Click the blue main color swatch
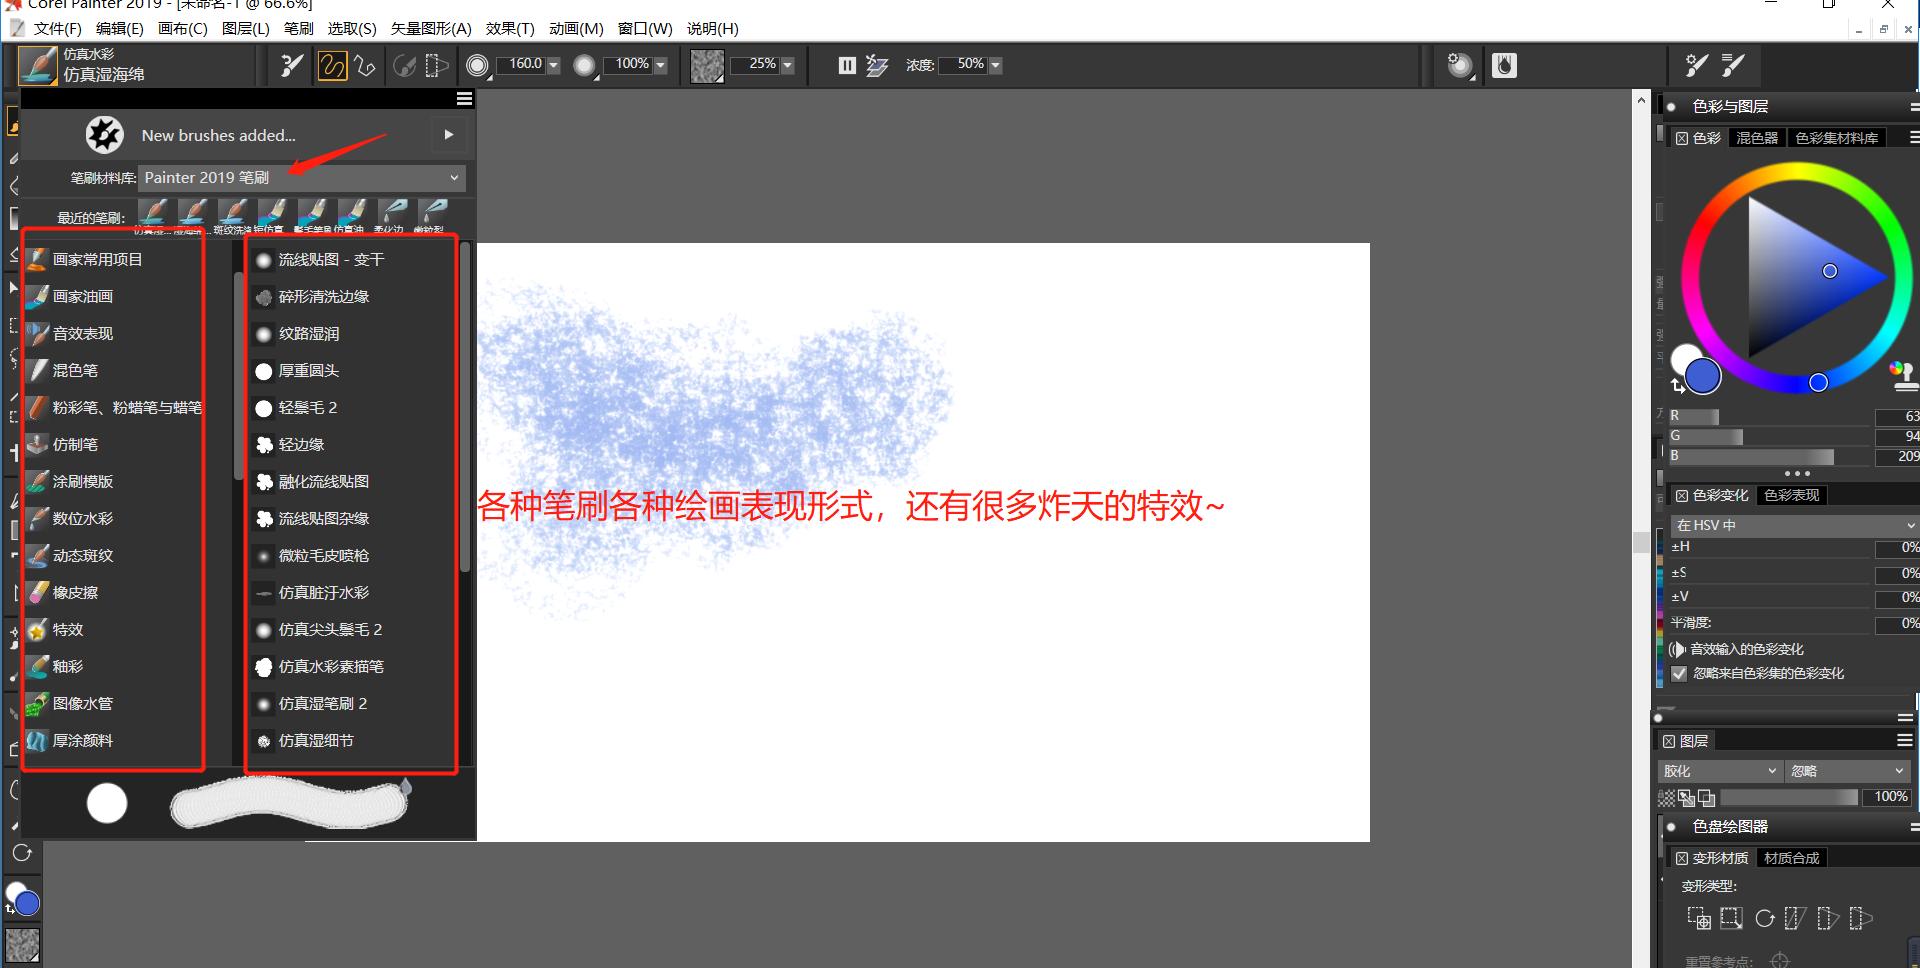The image size is (1920, 968). tap(1703, 376)
